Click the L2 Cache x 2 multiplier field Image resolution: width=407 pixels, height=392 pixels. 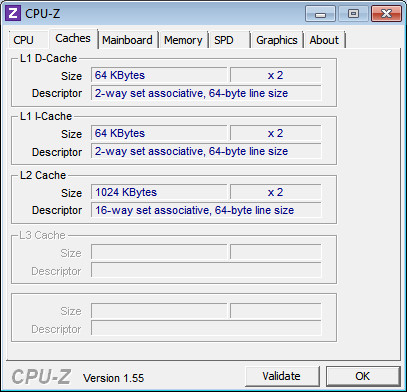276,192
